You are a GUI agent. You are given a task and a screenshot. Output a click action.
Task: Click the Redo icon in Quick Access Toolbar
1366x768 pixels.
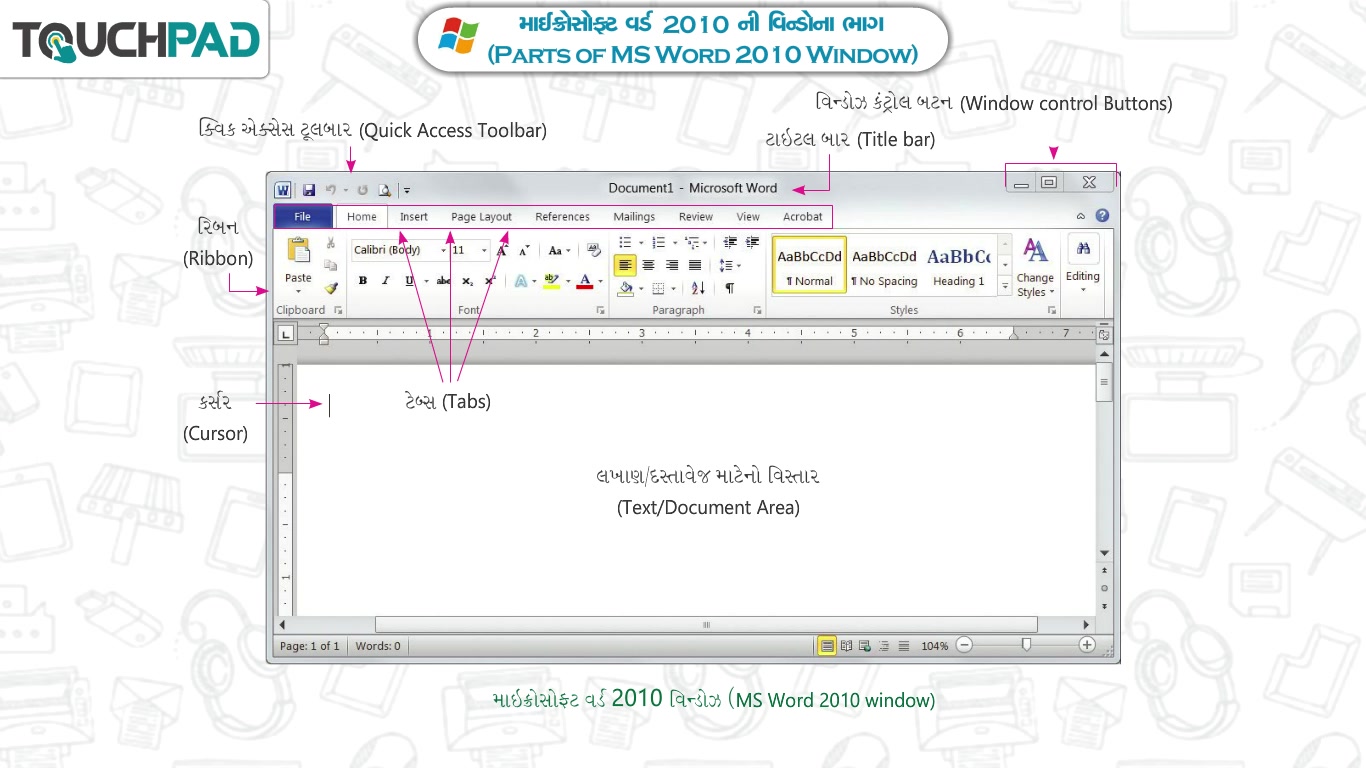coord(362,189)
